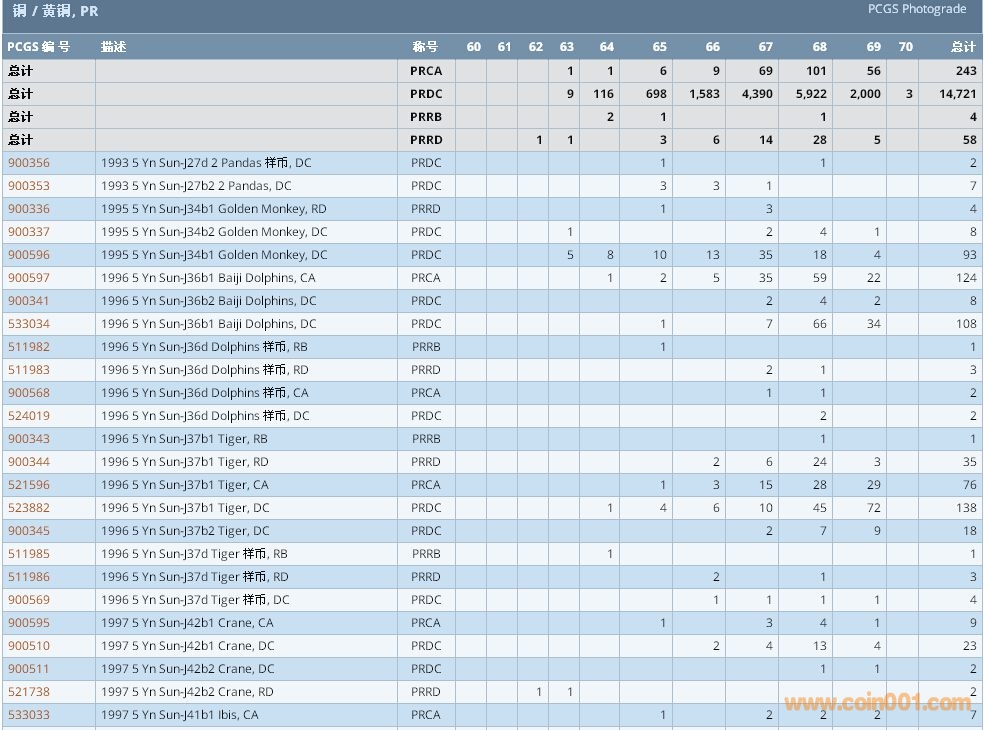The height and width of the screenshot is (730, 984).
Task: Open entry 533033 Ibis CA
Action: tap(29, 715)
